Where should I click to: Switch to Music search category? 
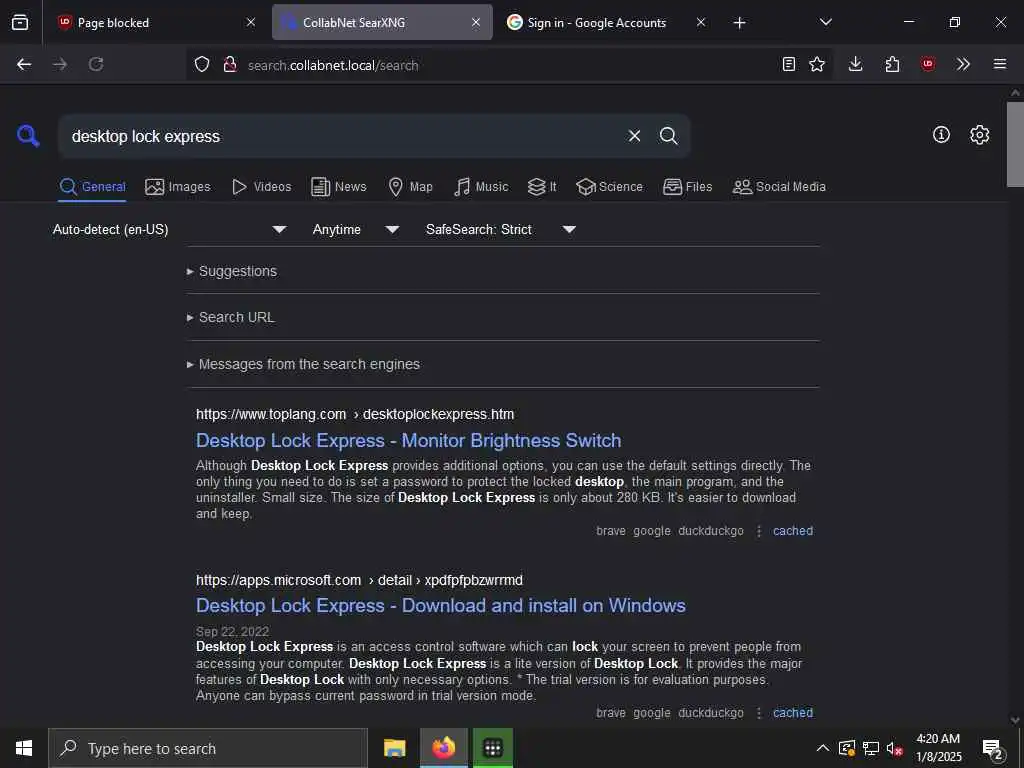pos(481,187)
